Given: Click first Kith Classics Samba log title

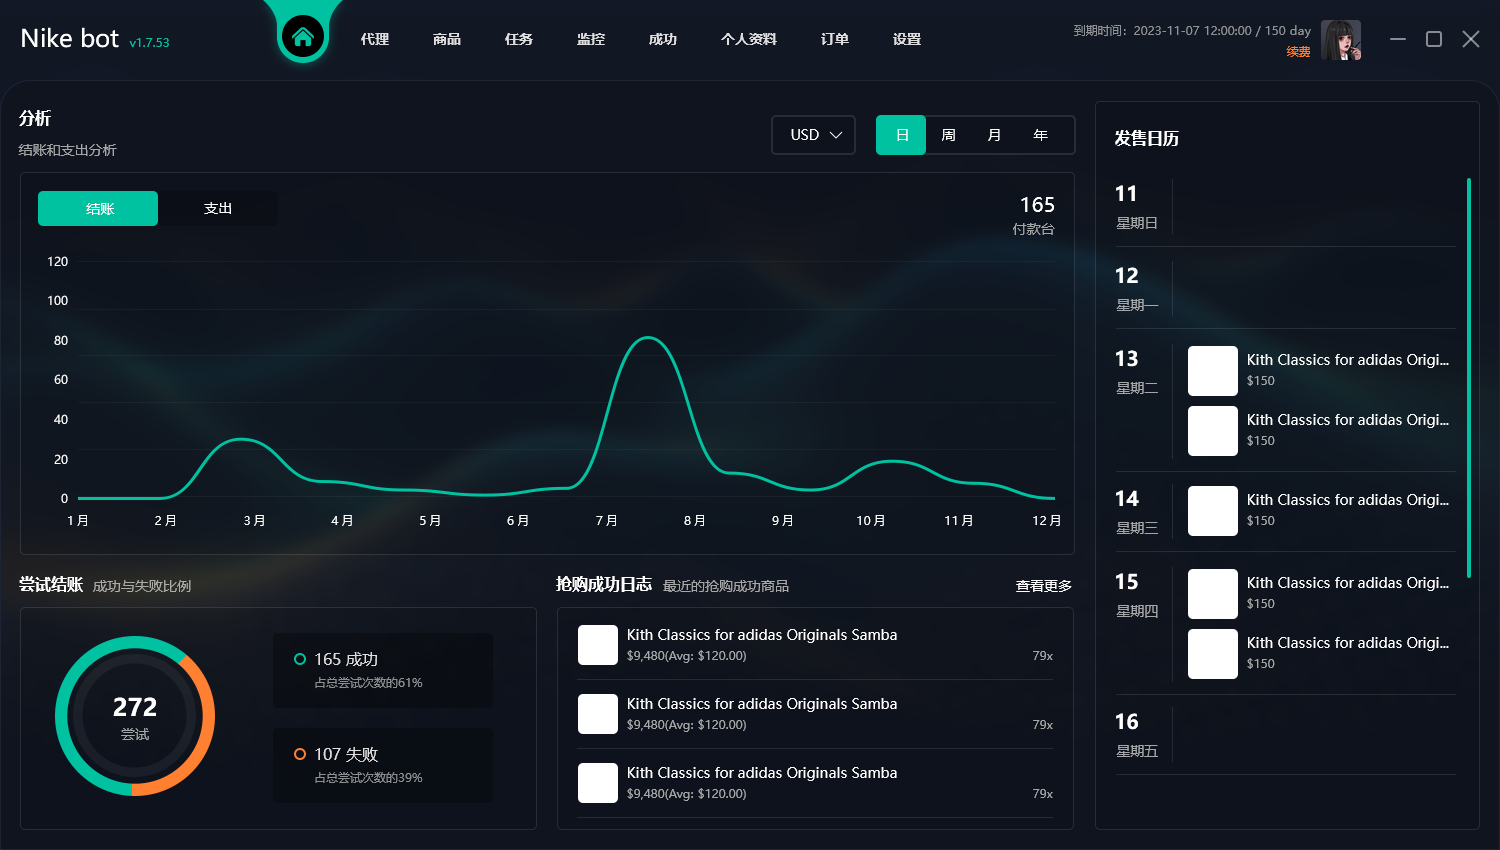Looking at the screenshot, I should [x=762, y=635].
